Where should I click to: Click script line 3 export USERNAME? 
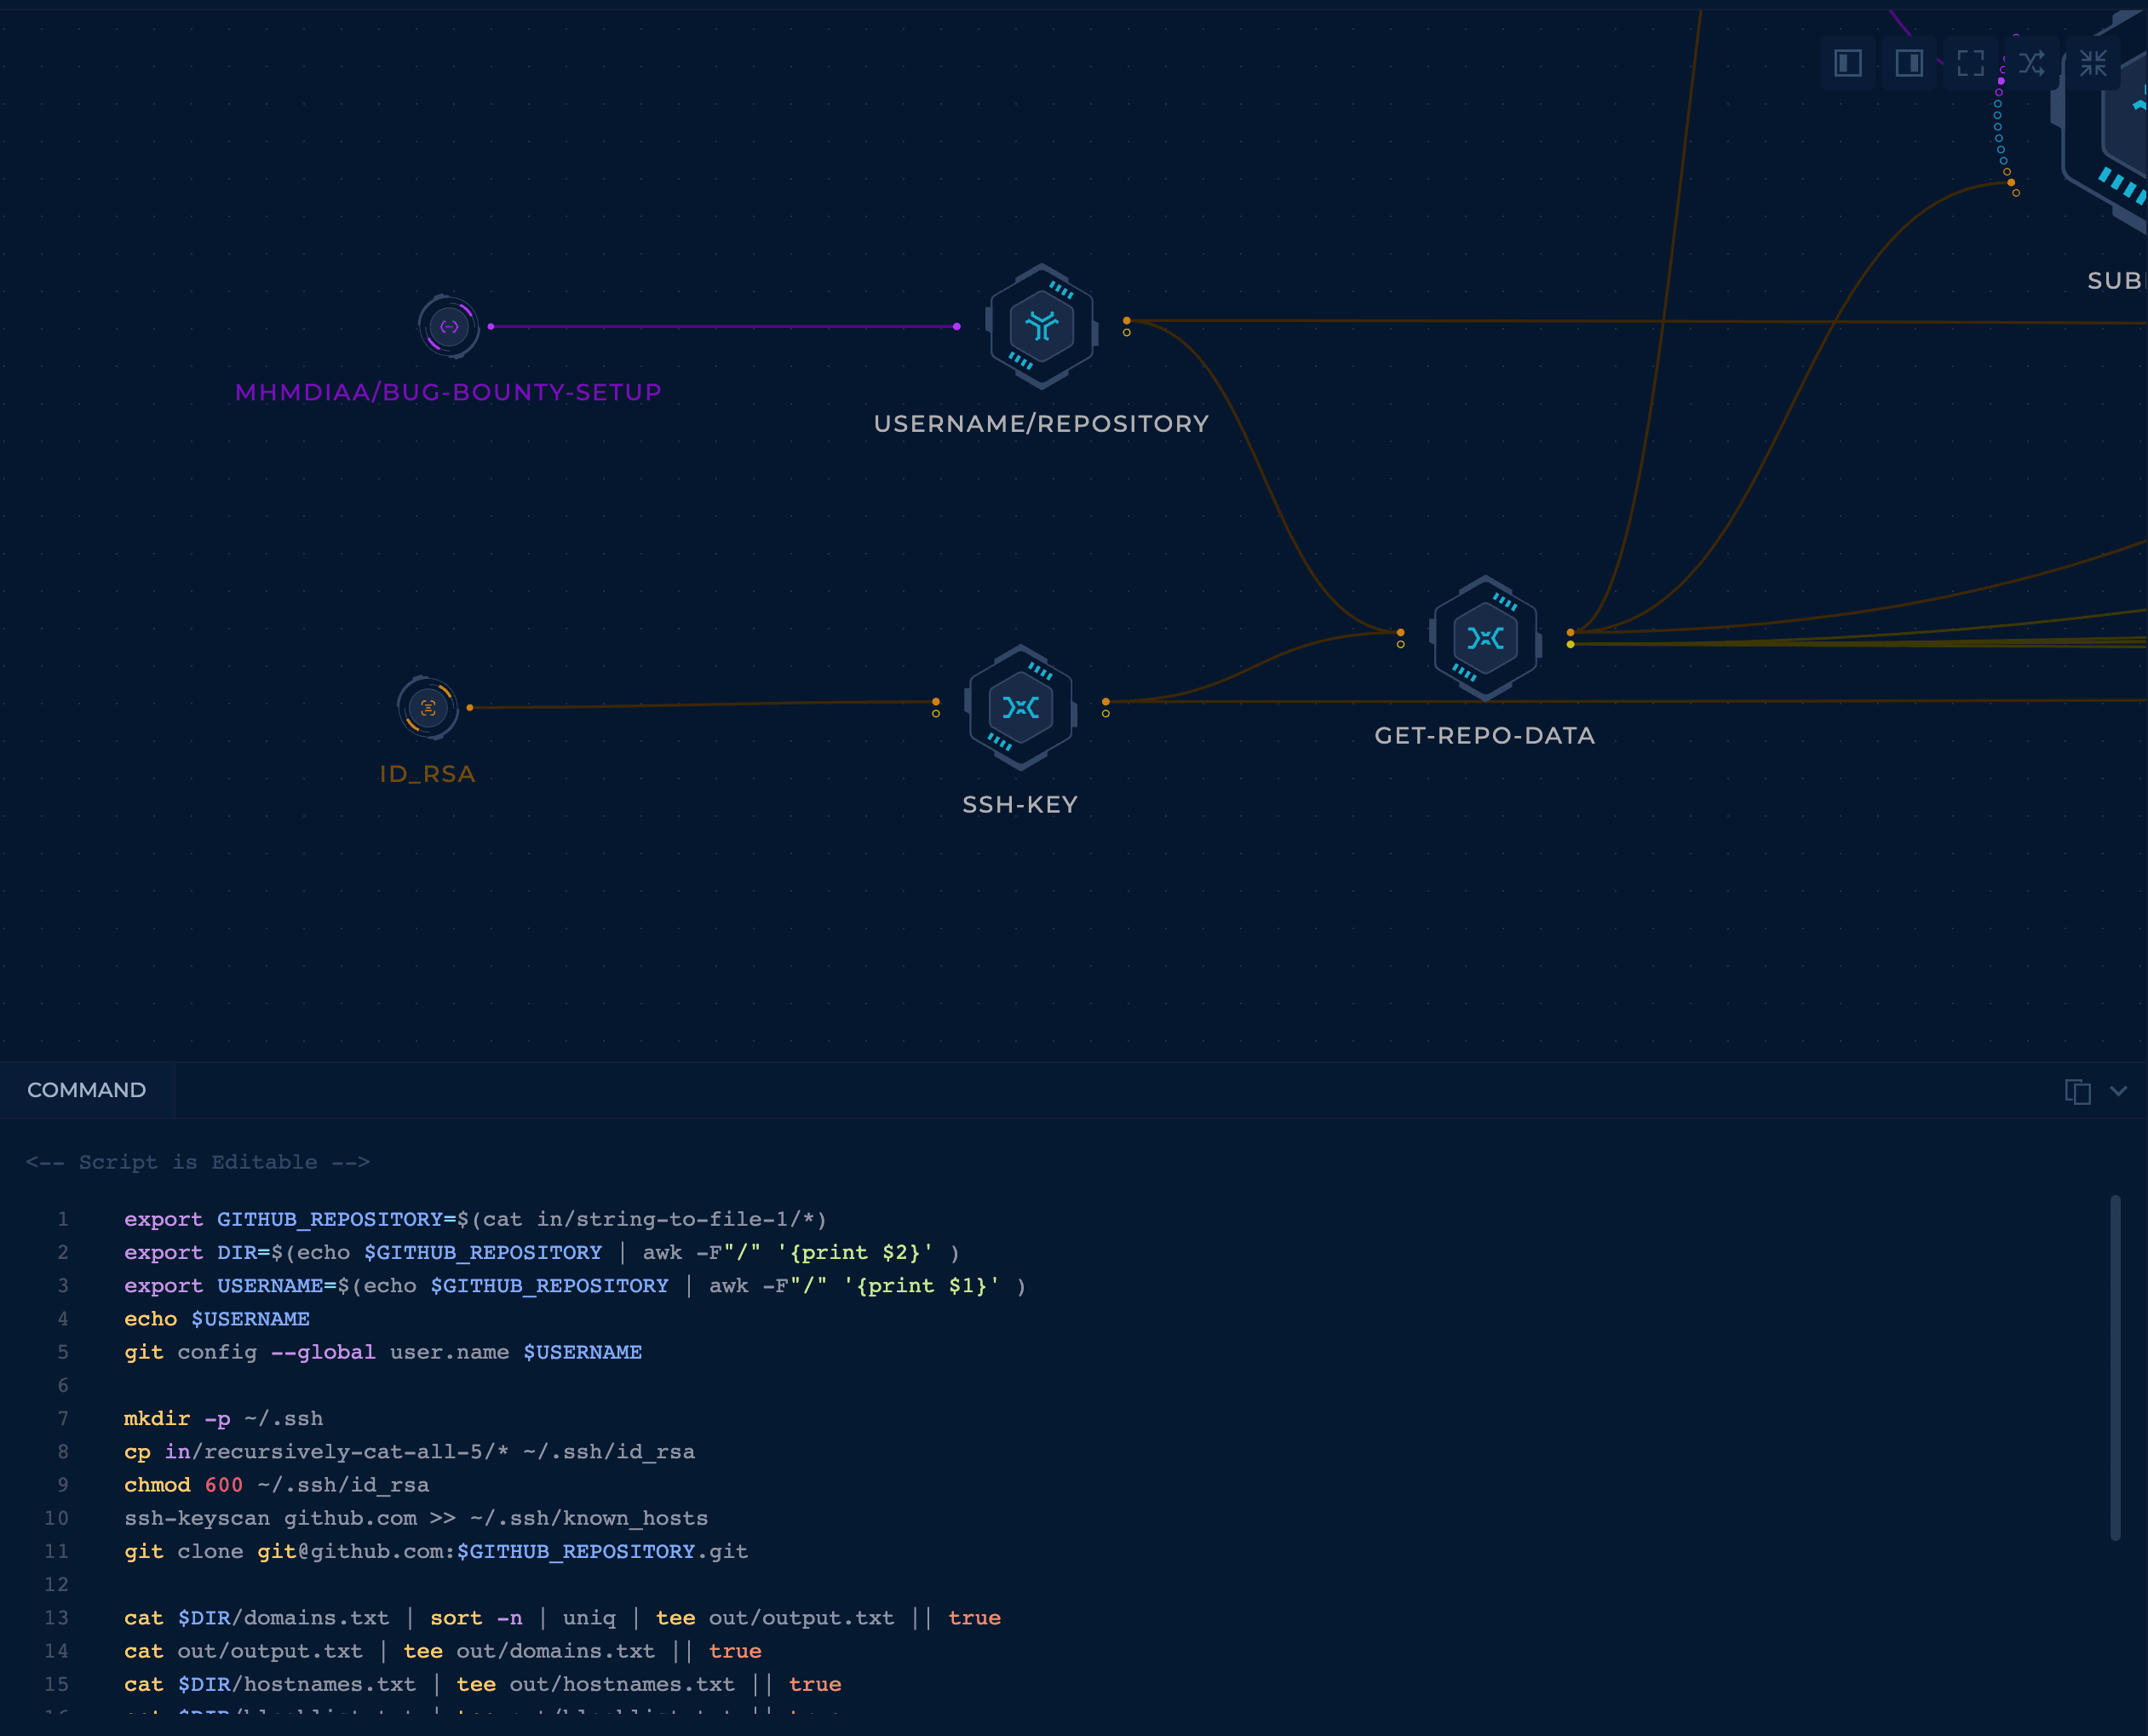point(575,1285)
